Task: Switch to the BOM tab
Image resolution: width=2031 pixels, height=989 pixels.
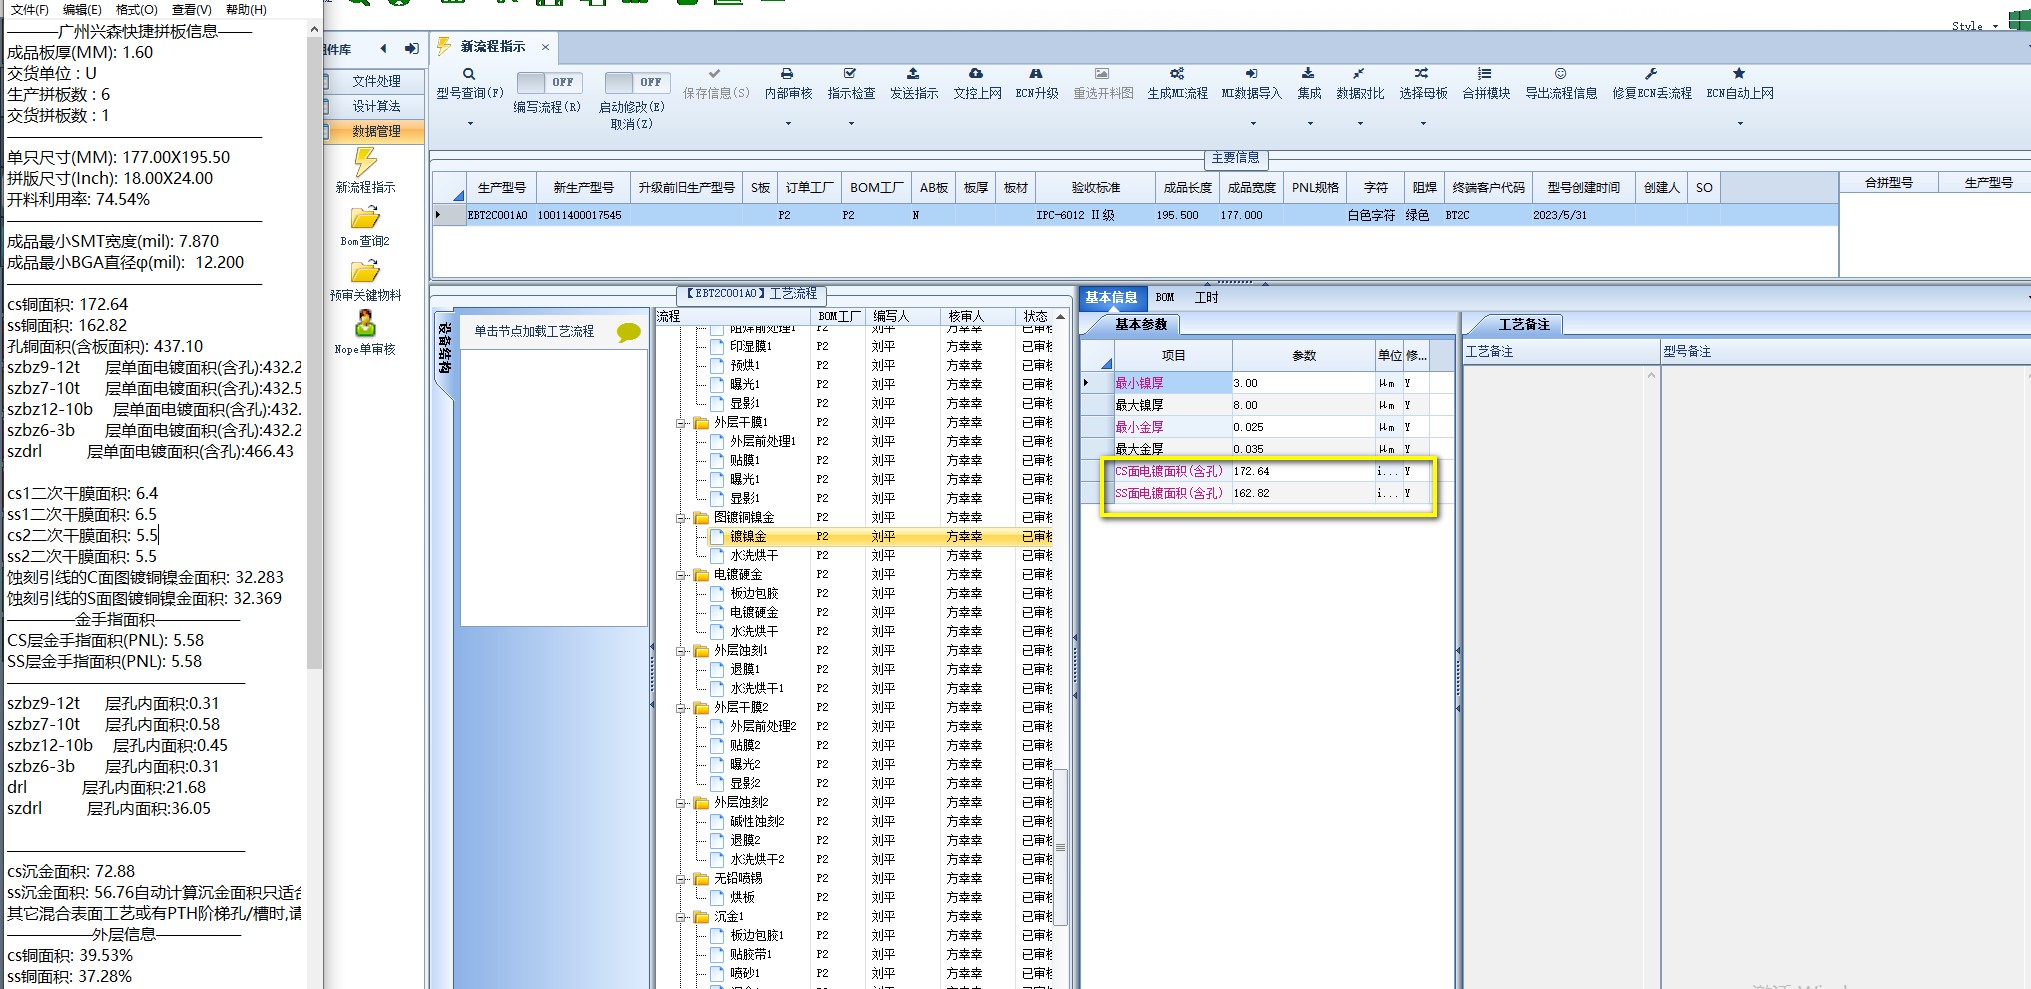Action: [1165, 297]
